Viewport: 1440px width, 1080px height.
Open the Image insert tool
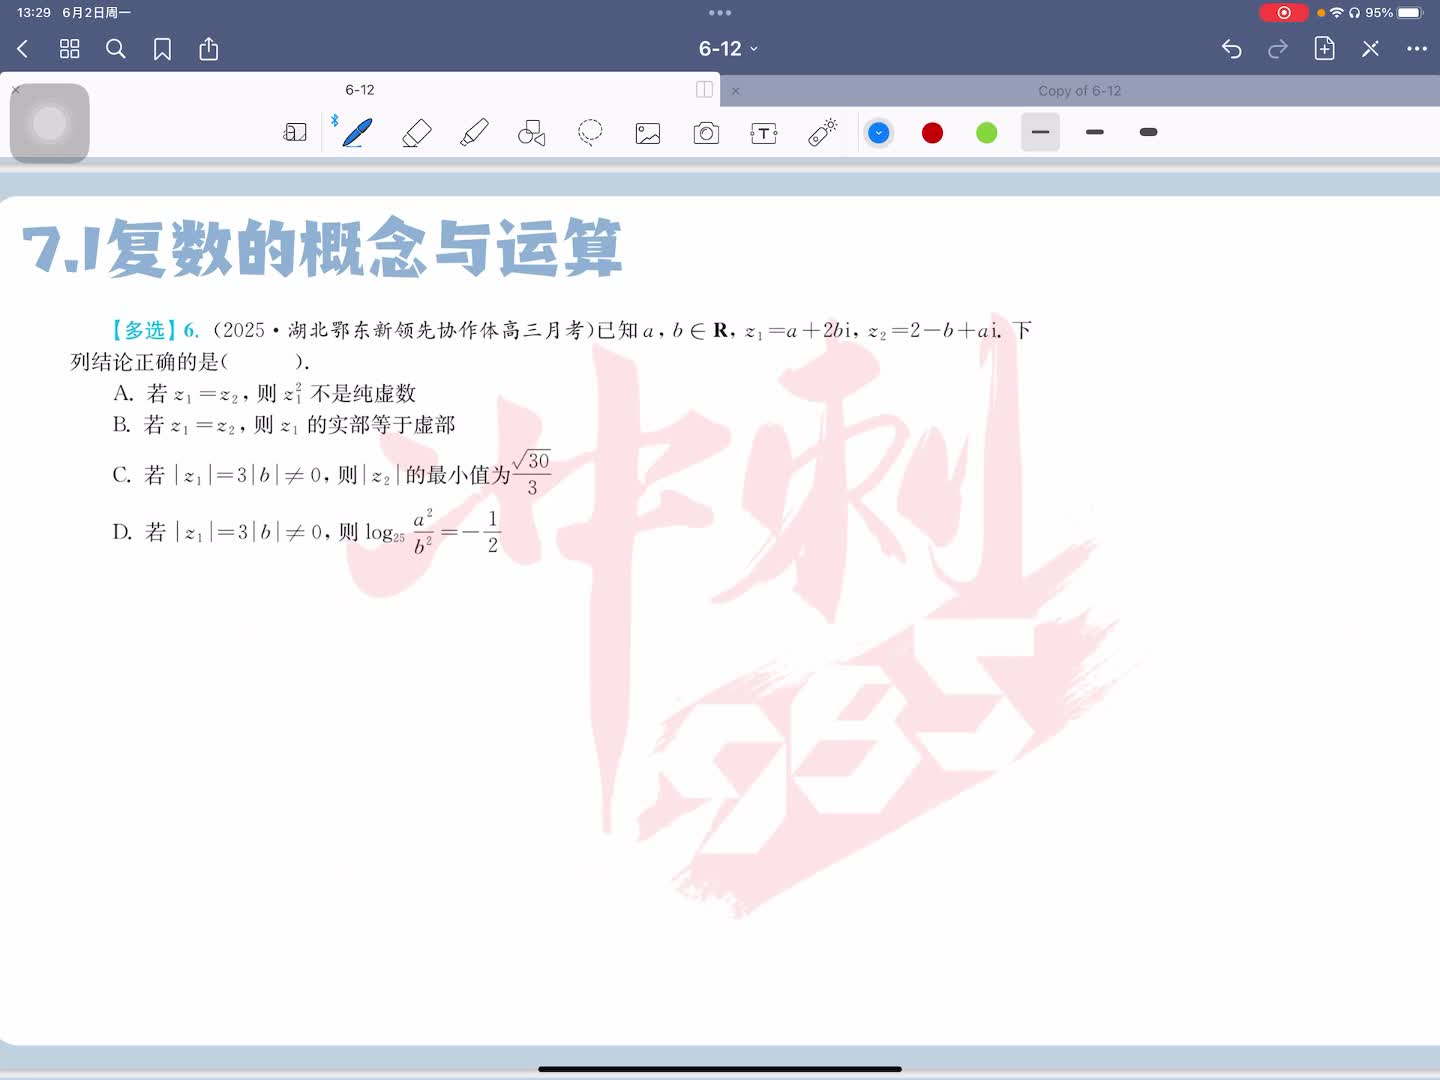[x=648, y=133]
